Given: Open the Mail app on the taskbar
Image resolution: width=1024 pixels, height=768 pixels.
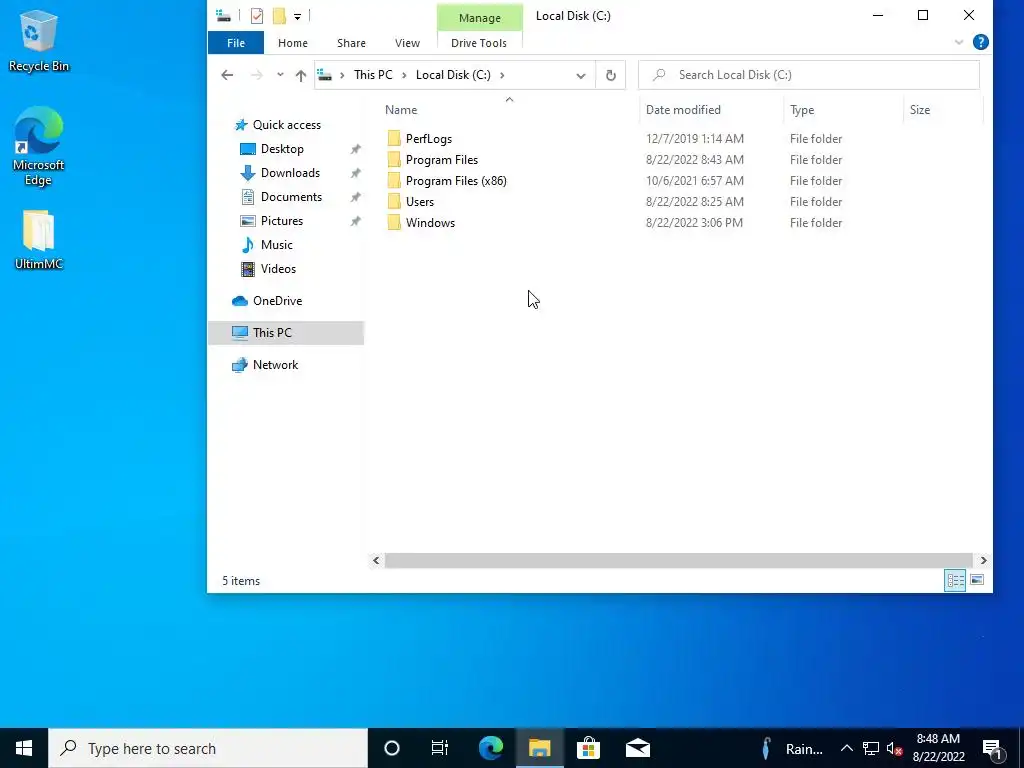Looking at the screenshot, I should (x=637, y=748).
